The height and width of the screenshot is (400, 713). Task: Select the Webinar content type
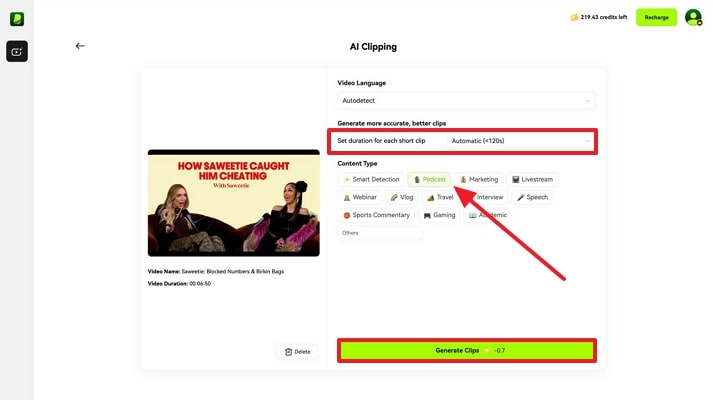(x=361, y=197)
